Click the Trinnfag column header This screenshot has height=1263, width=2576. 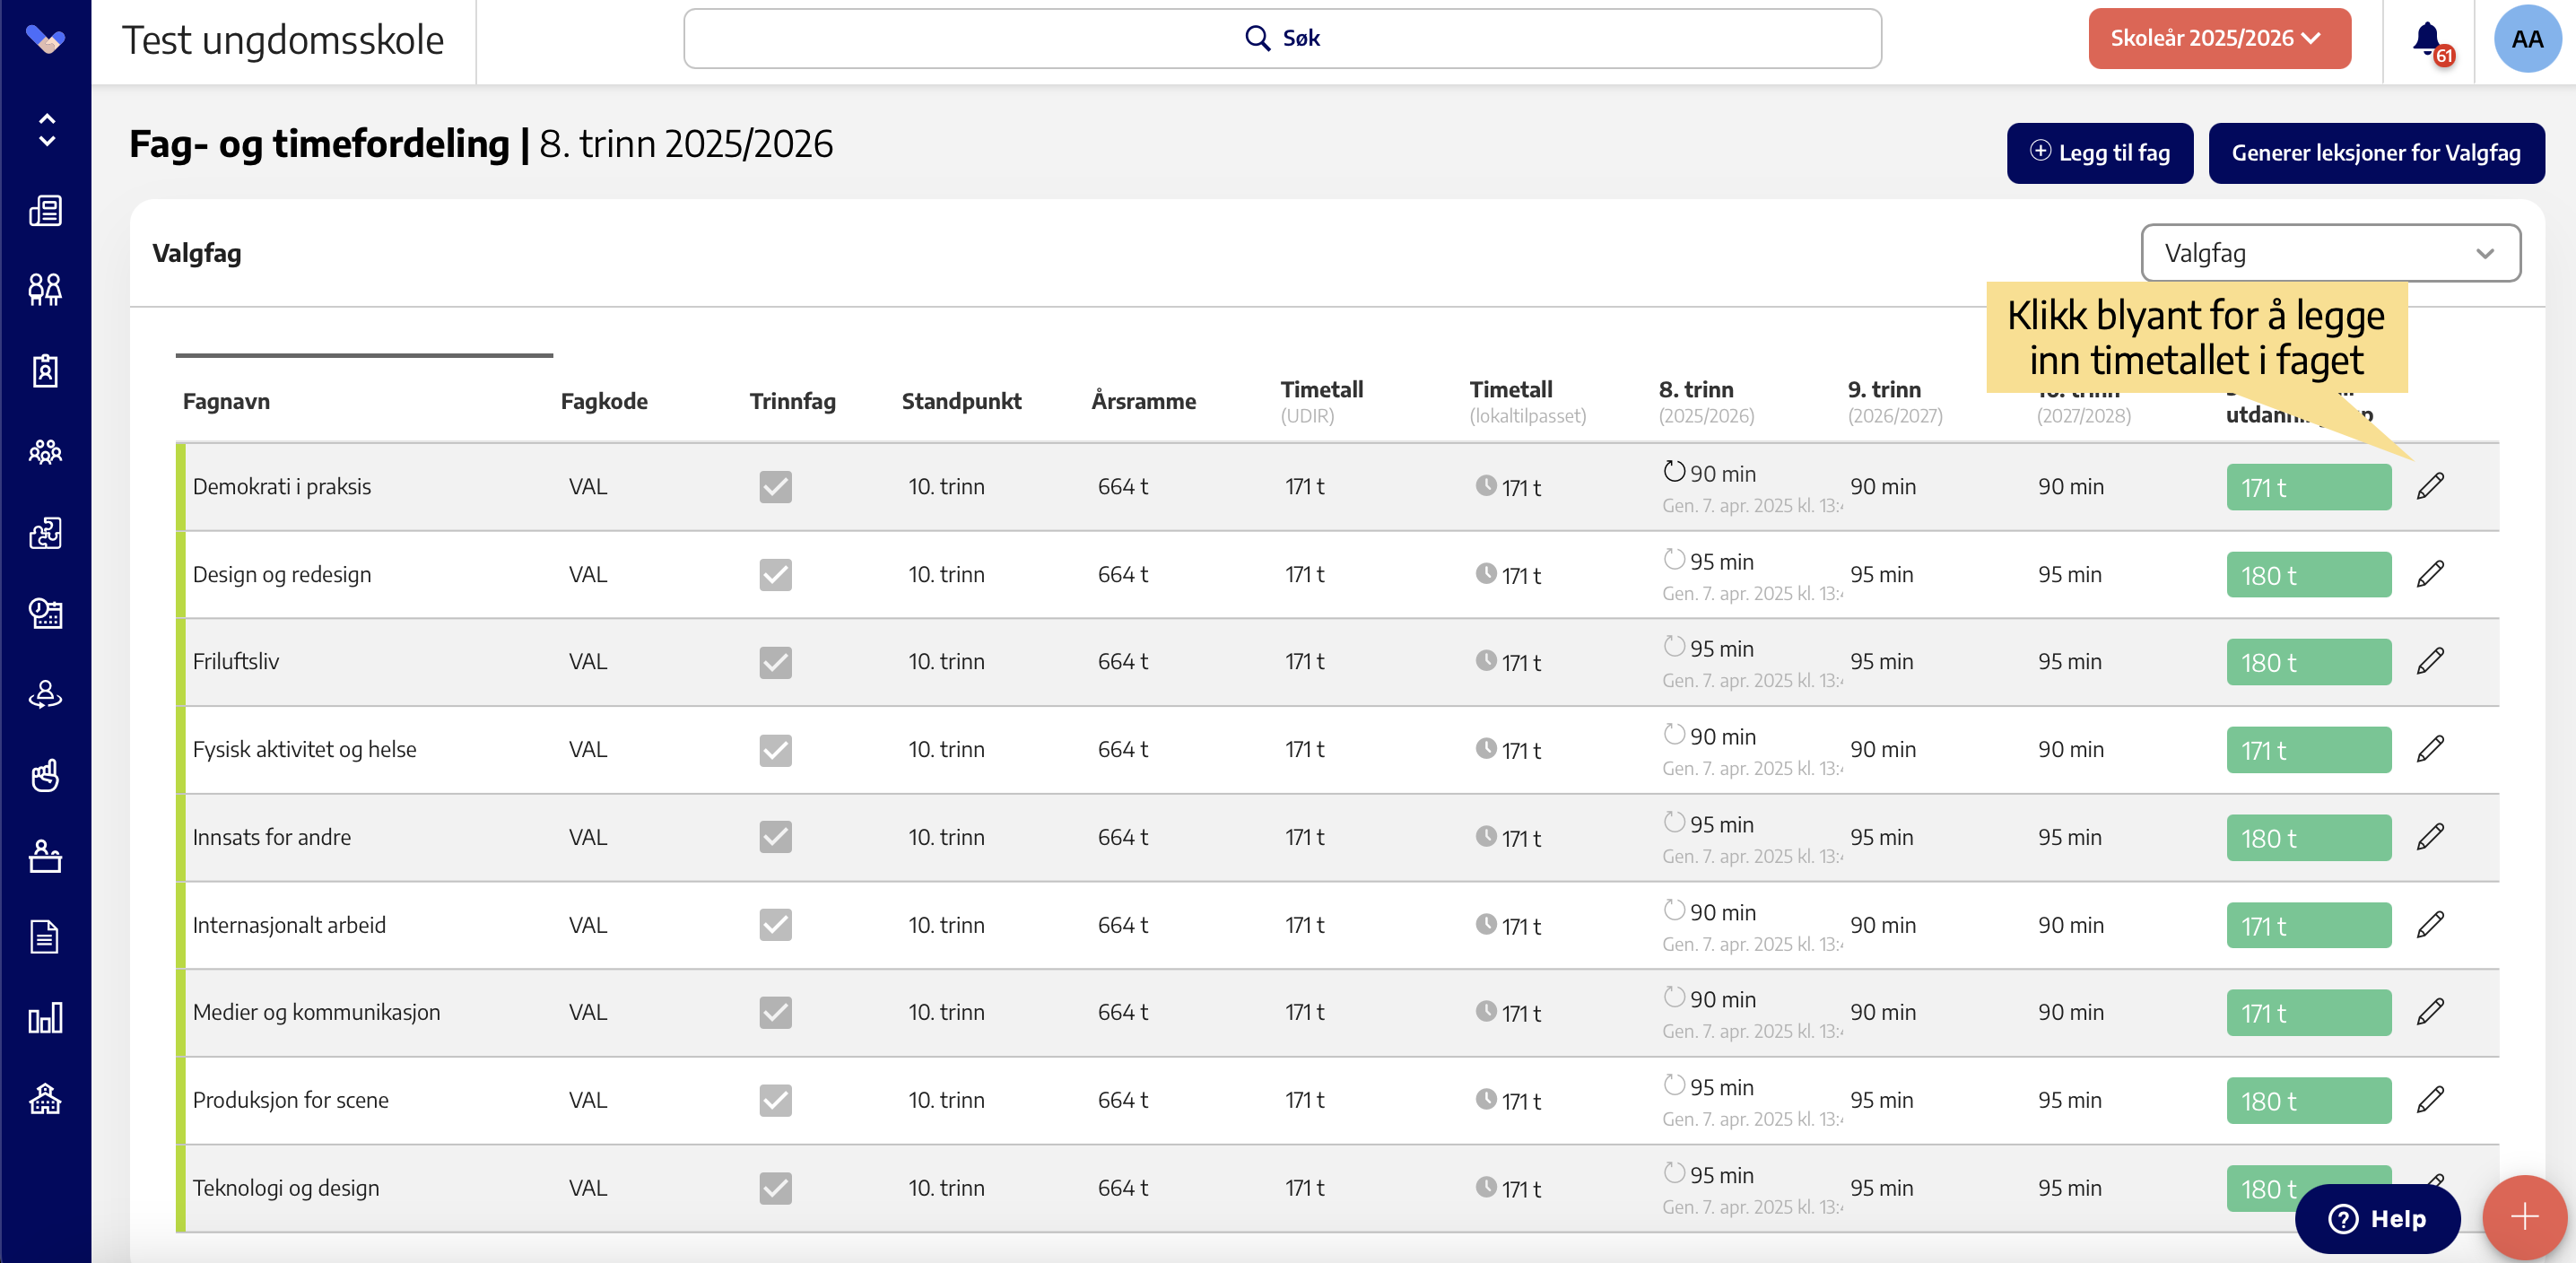(x=792, y=401)
